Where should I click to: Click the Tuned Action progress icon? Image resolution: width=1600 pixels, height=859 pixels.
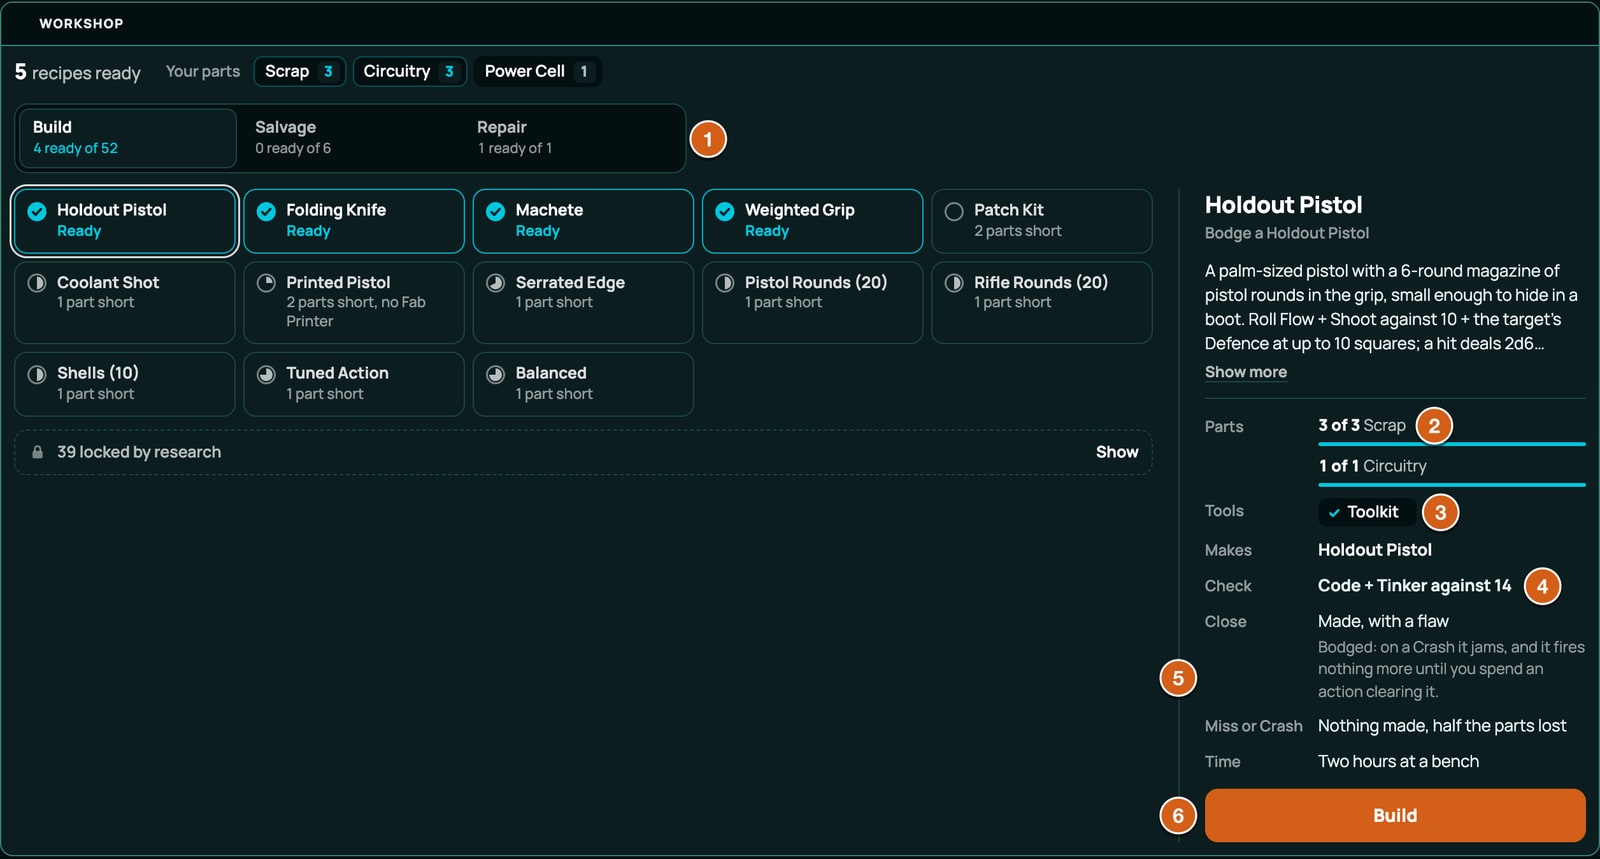click(266, 374)
